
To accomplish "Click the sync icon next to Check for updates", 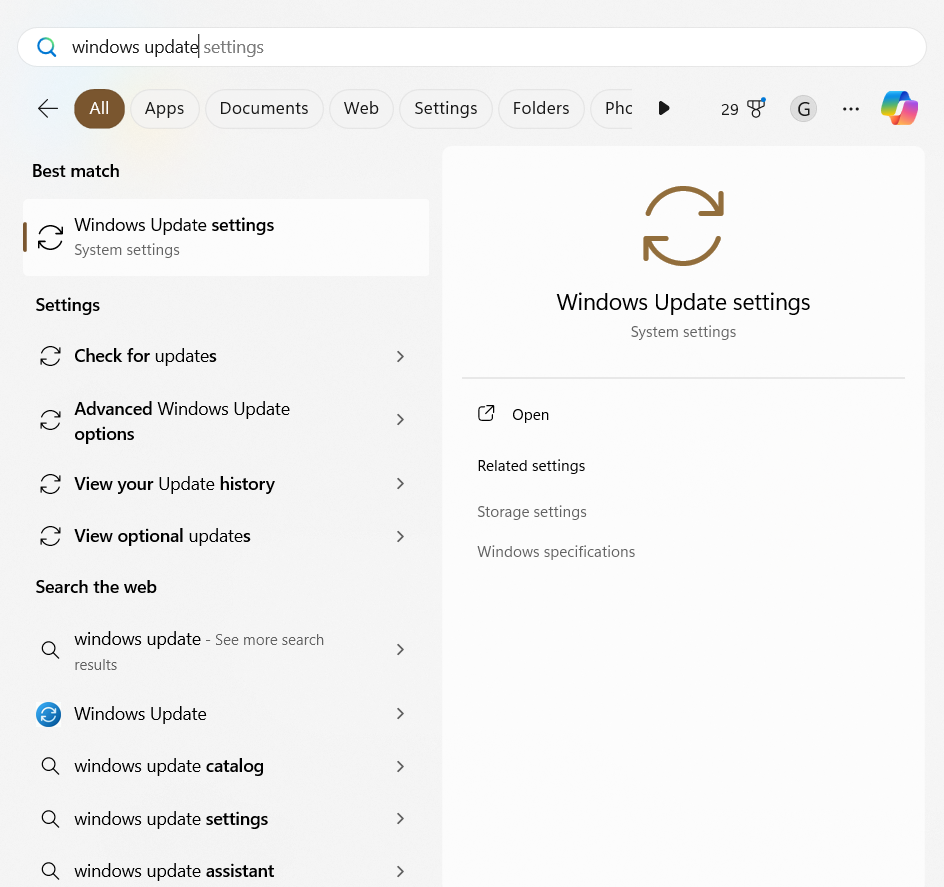I will [50, 356].
